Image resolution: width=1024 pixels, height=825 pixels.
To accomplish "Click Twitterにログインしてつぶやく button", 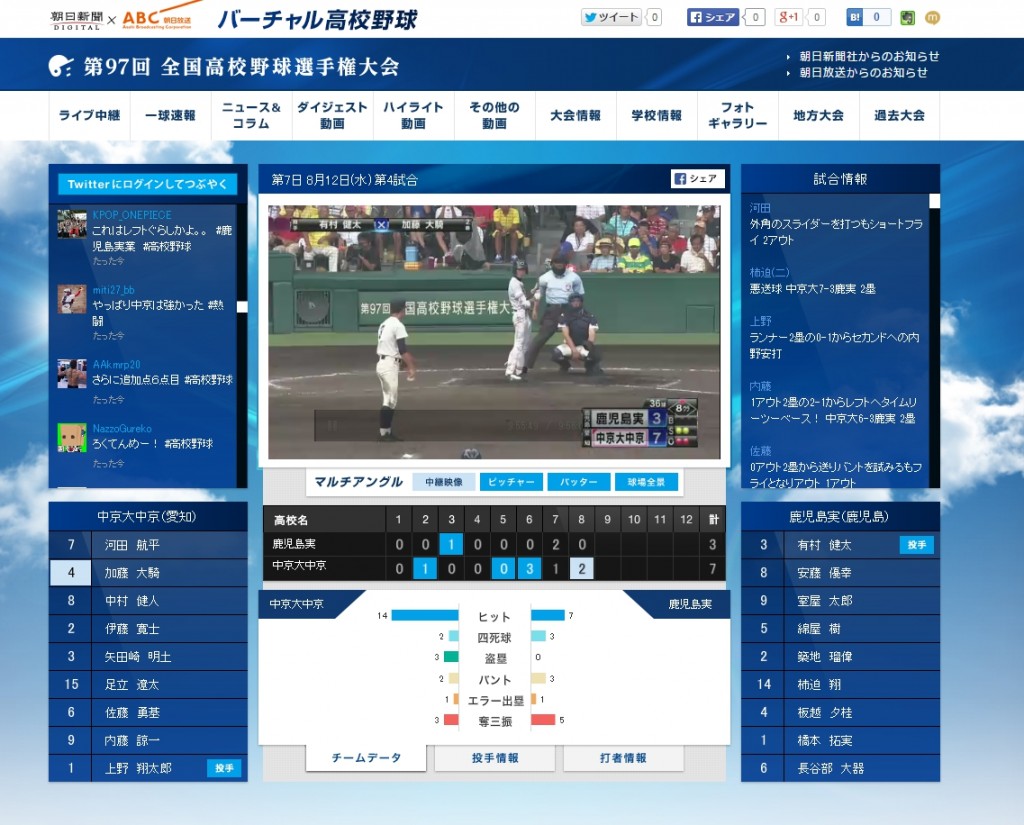I will 148,184.
